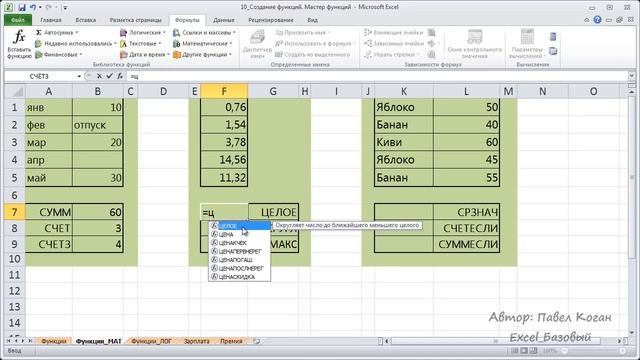Select cell with value 14,56
Viewport: 640px width, 360px height.
(x=224, y=160)
